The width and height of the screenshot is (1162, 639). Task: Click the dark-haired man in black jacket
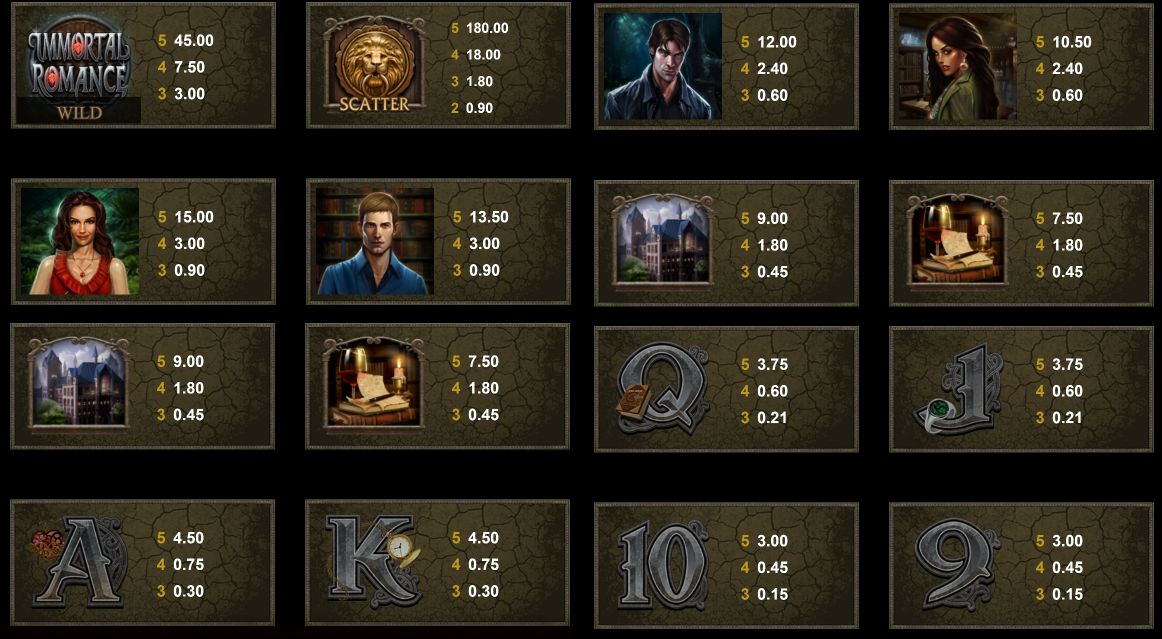663,67
